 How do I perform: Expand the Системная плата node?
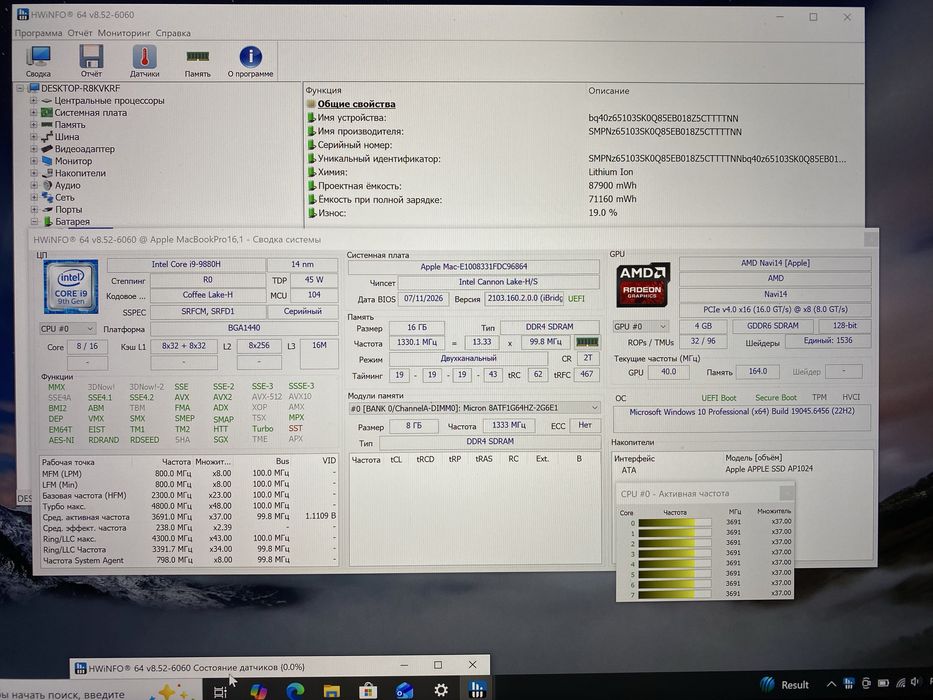coord(34,112)
